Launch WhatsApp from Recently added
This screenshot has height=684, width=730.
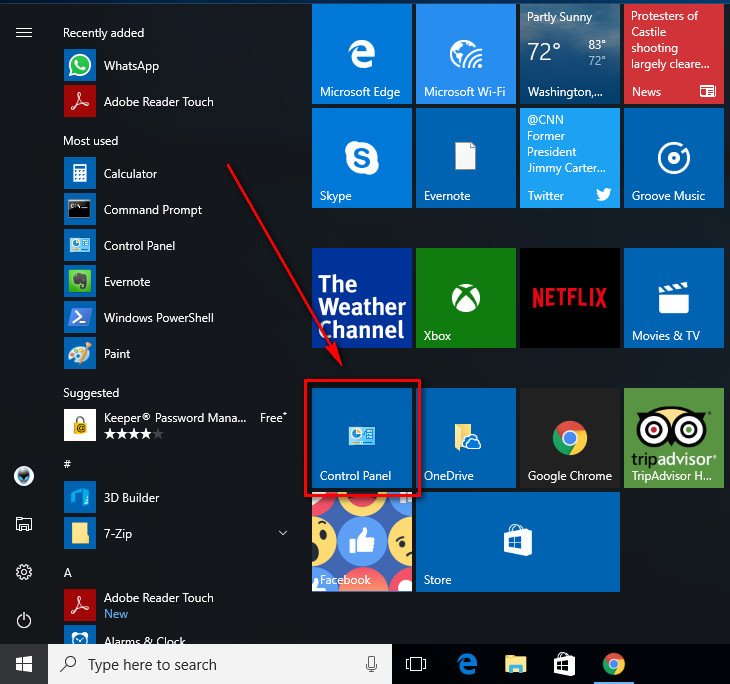point(176,66)
